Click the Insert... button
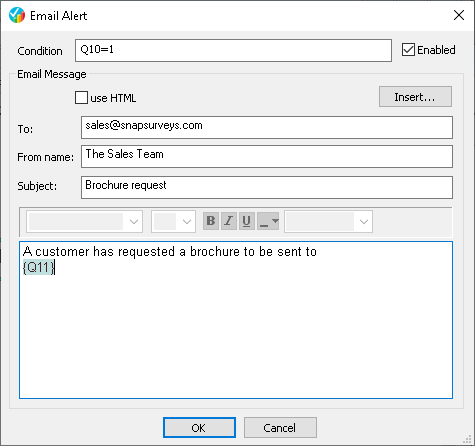The image size is (475, 446). pos(415,97)
